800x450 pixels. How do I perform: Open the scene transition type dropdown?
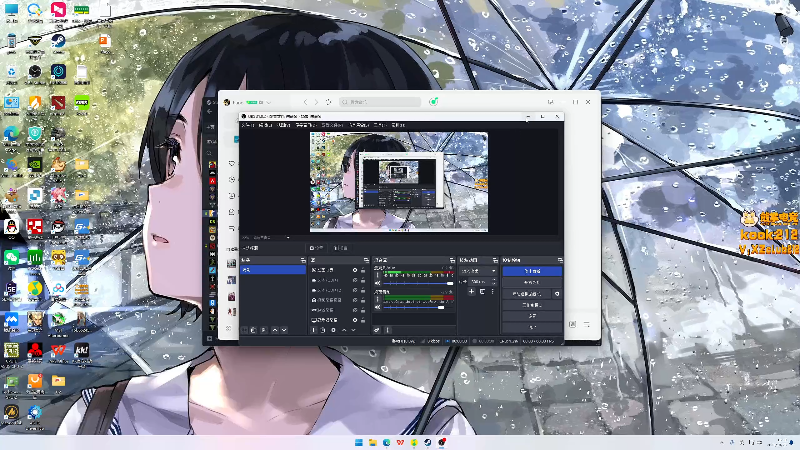pyautogui.click(x=478, y=271)
